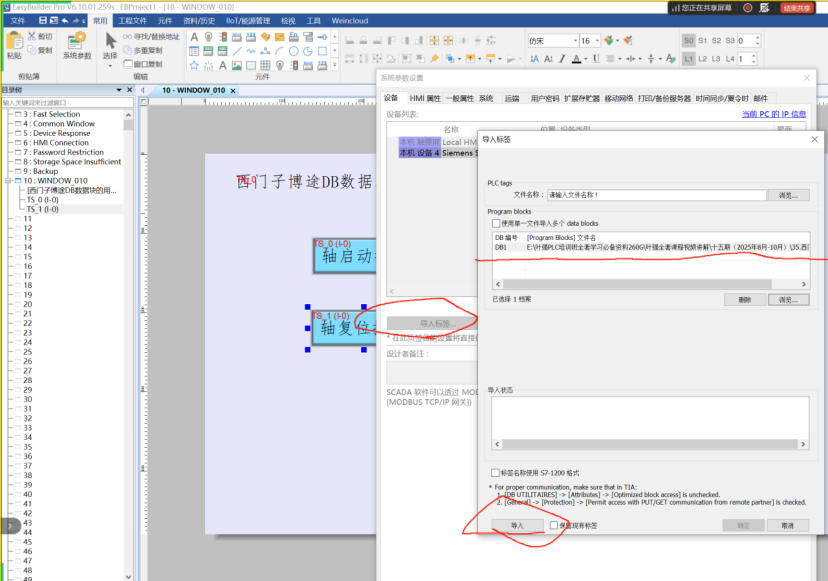Image resolution: width=828 pixels, height=581 pixels.
Task: Increase the state number stepper
Action: pos(758,38)
